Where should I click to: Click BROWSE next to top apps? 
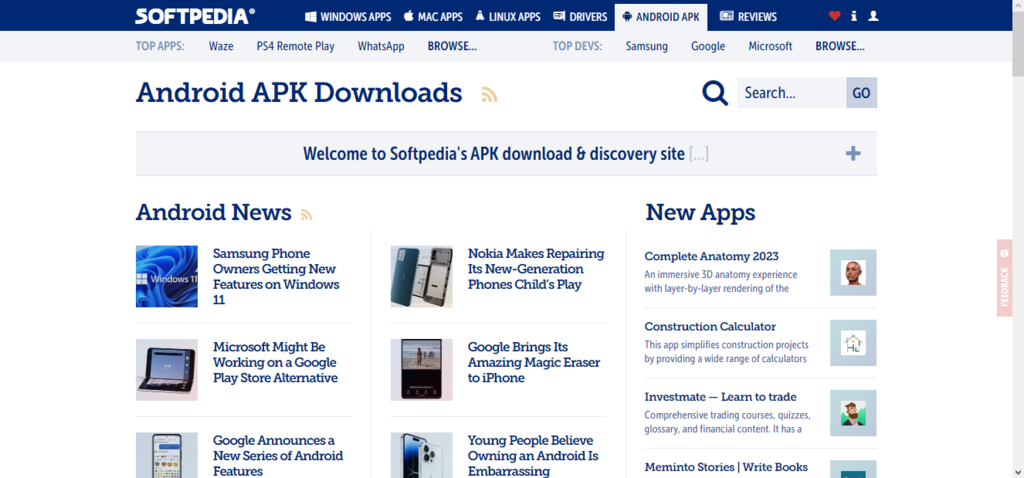(x=452, y=46)
